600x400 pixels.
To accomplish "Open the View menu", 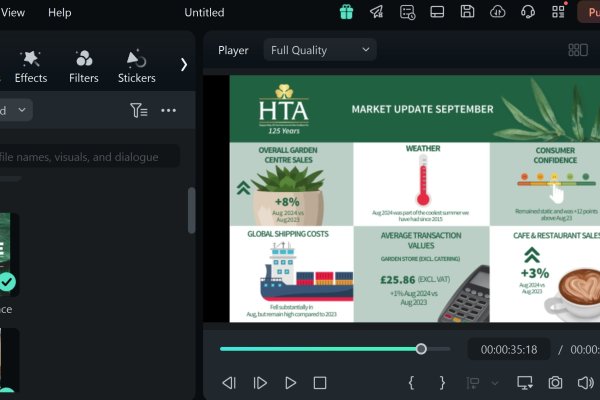I will [x=13, y=13].
